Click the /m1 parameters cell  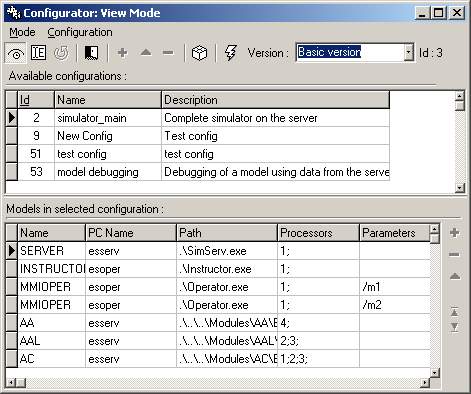point(395,287)
